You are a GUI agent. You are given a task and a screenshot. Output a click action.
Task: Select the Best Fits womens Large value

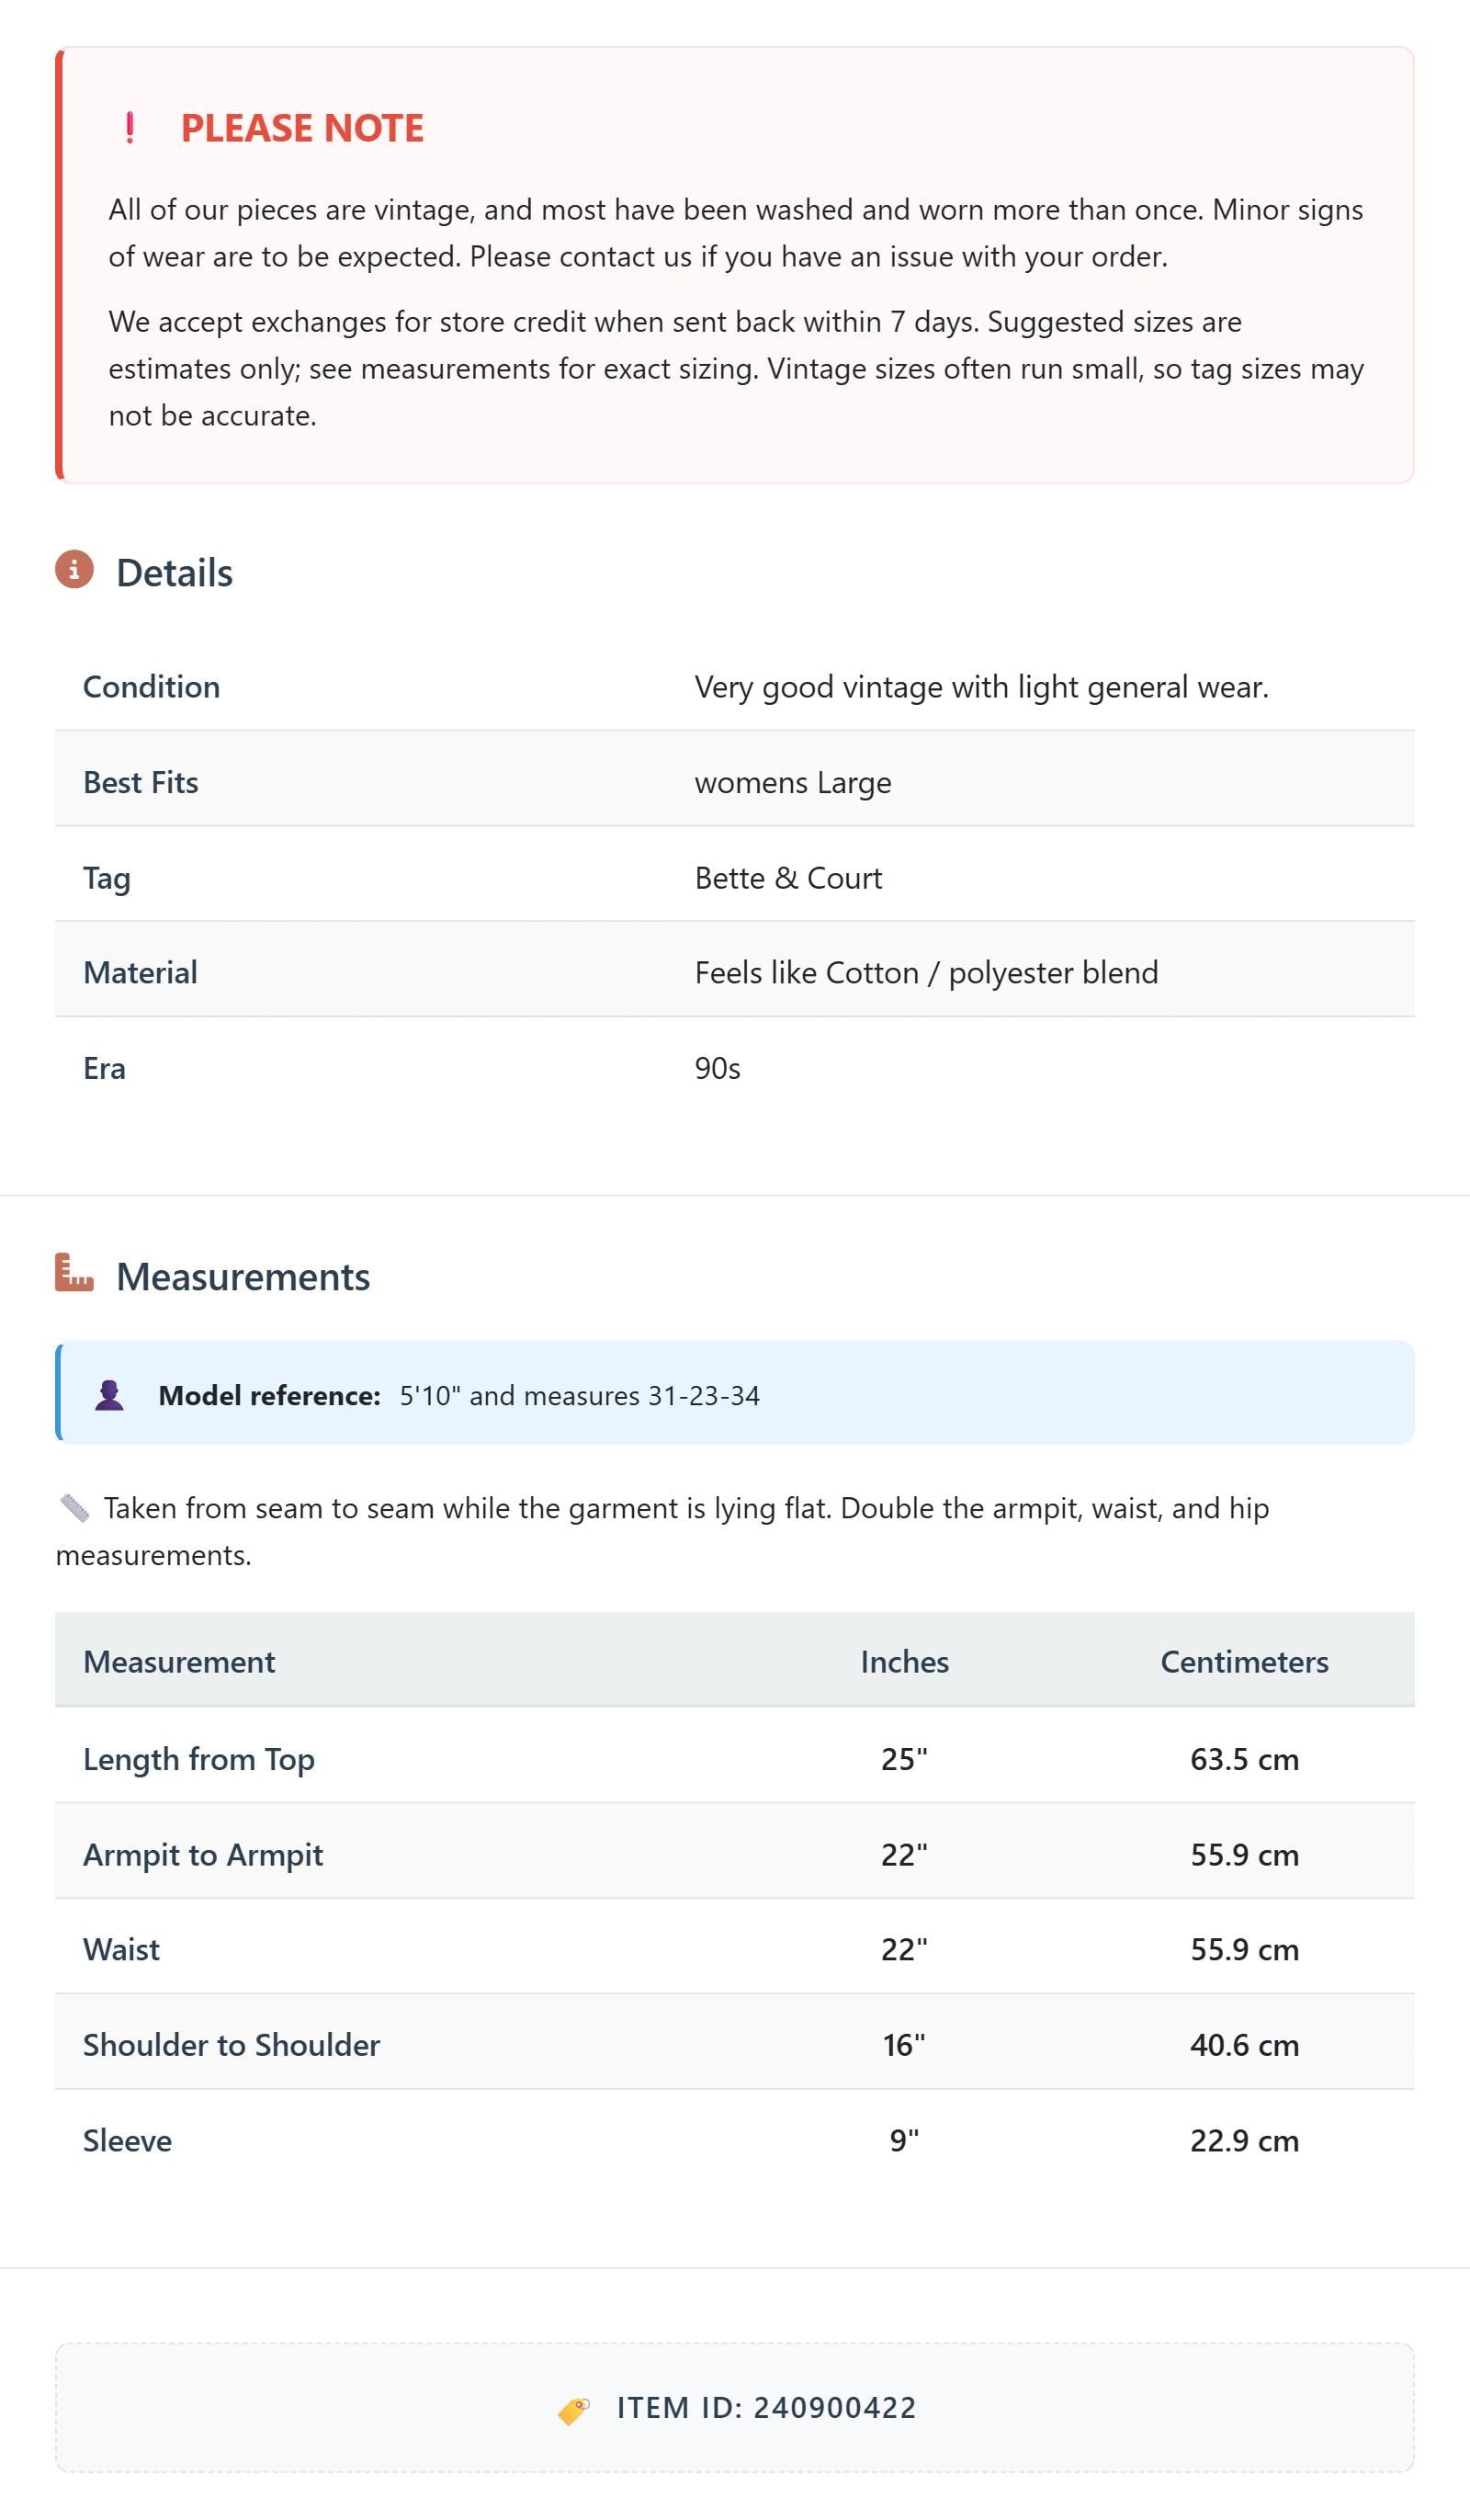point(793,783)
